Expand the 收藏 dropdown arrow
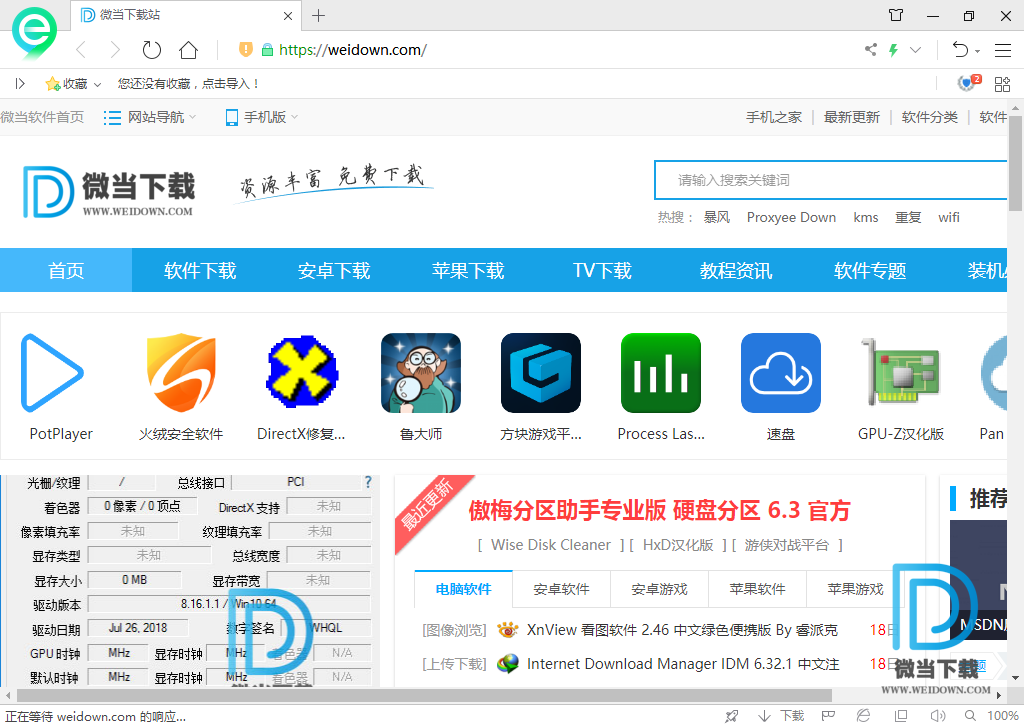The height and width of the screenshot is (728, 1024). 97,84
